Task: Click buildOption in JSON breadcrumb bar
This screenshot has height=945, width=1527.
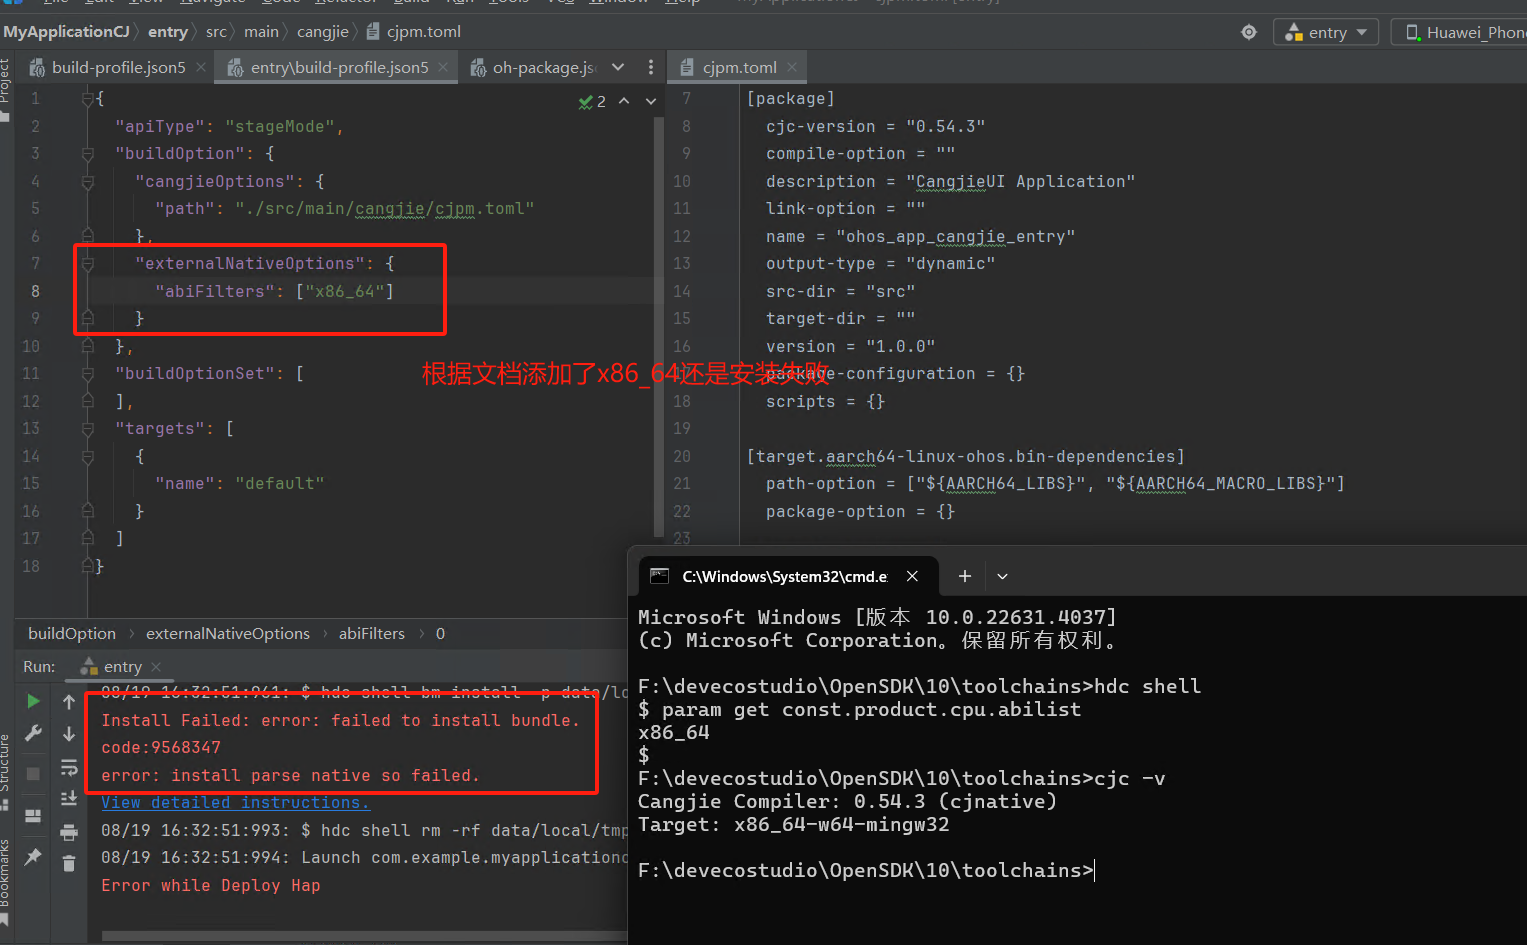Action: pos(72,634)
